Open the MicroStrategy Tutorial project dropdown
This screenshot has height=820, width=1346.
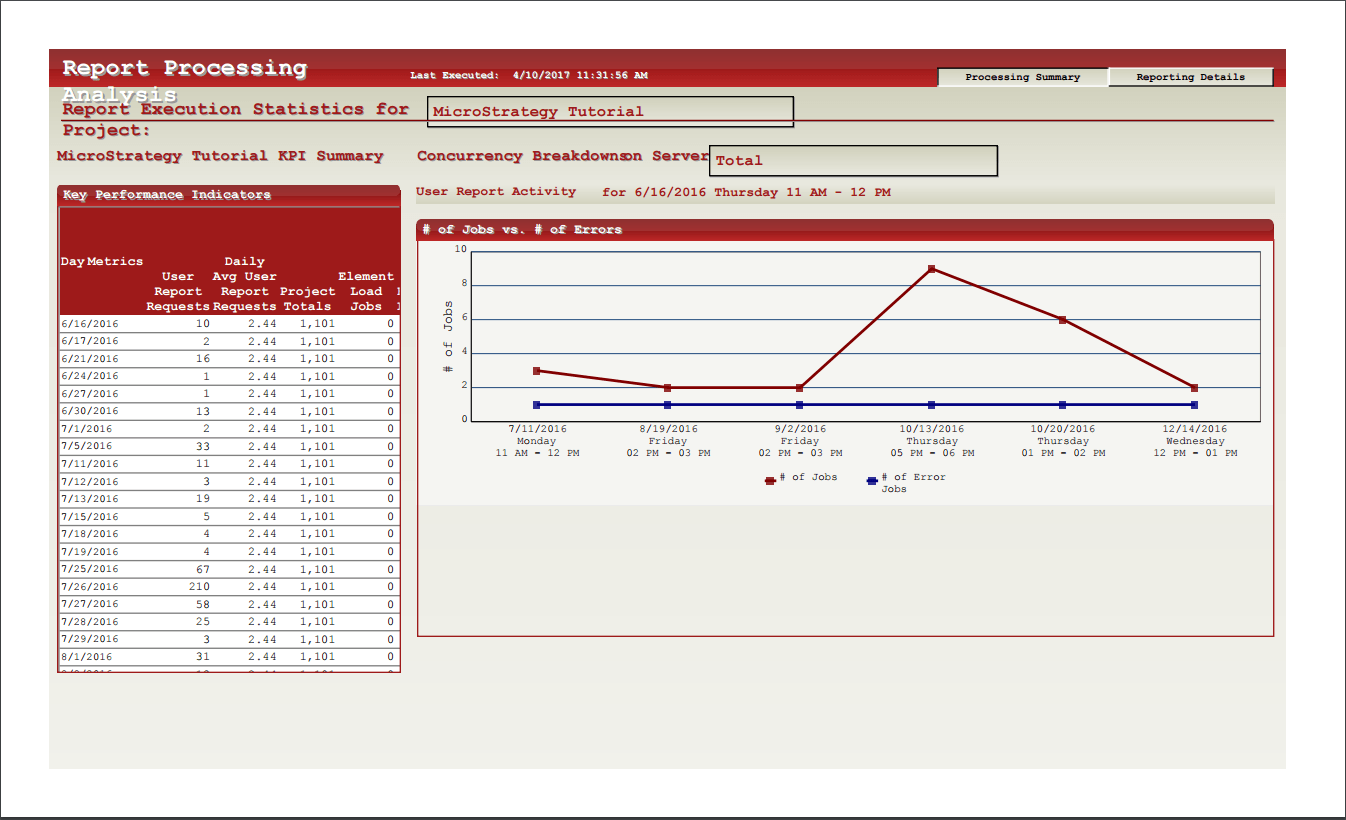610,112
